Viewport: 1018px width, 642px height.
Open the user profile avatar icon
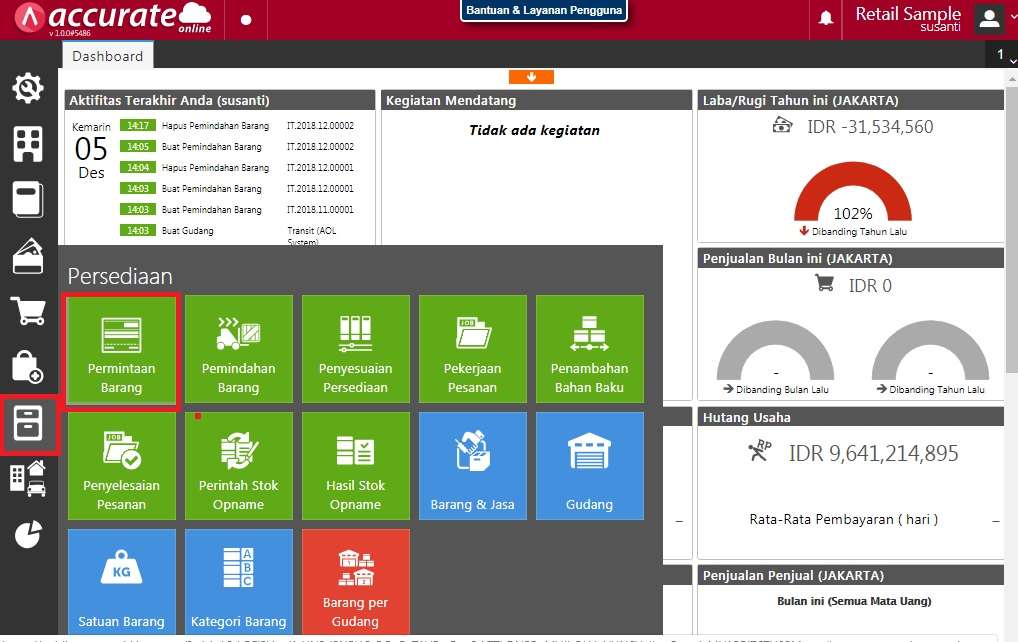click(x=989, y=19)
